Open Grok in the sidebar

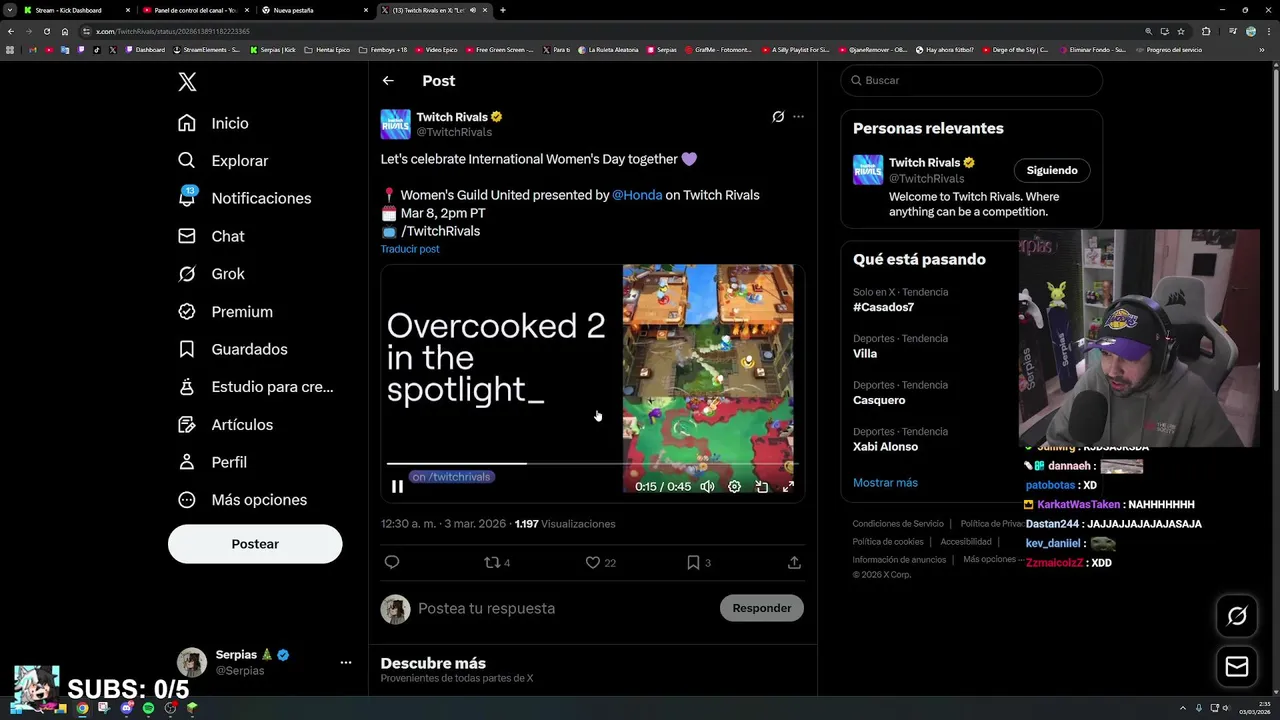pos(211,274)
